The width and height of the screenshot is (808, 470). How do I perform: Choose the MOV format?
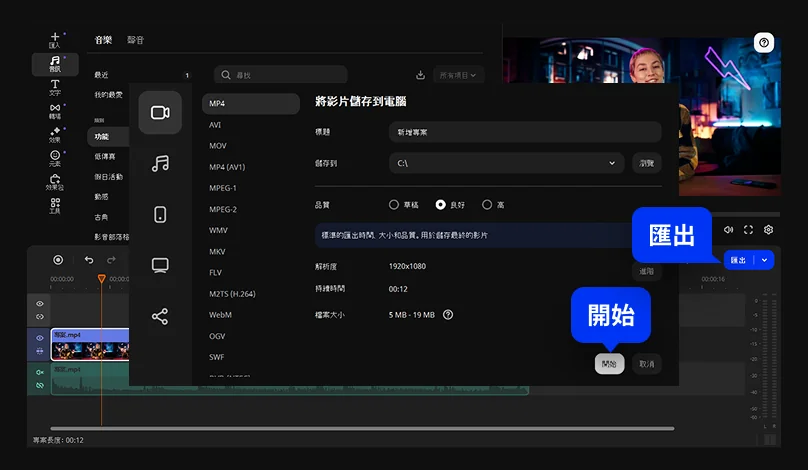tap(217, 146)
